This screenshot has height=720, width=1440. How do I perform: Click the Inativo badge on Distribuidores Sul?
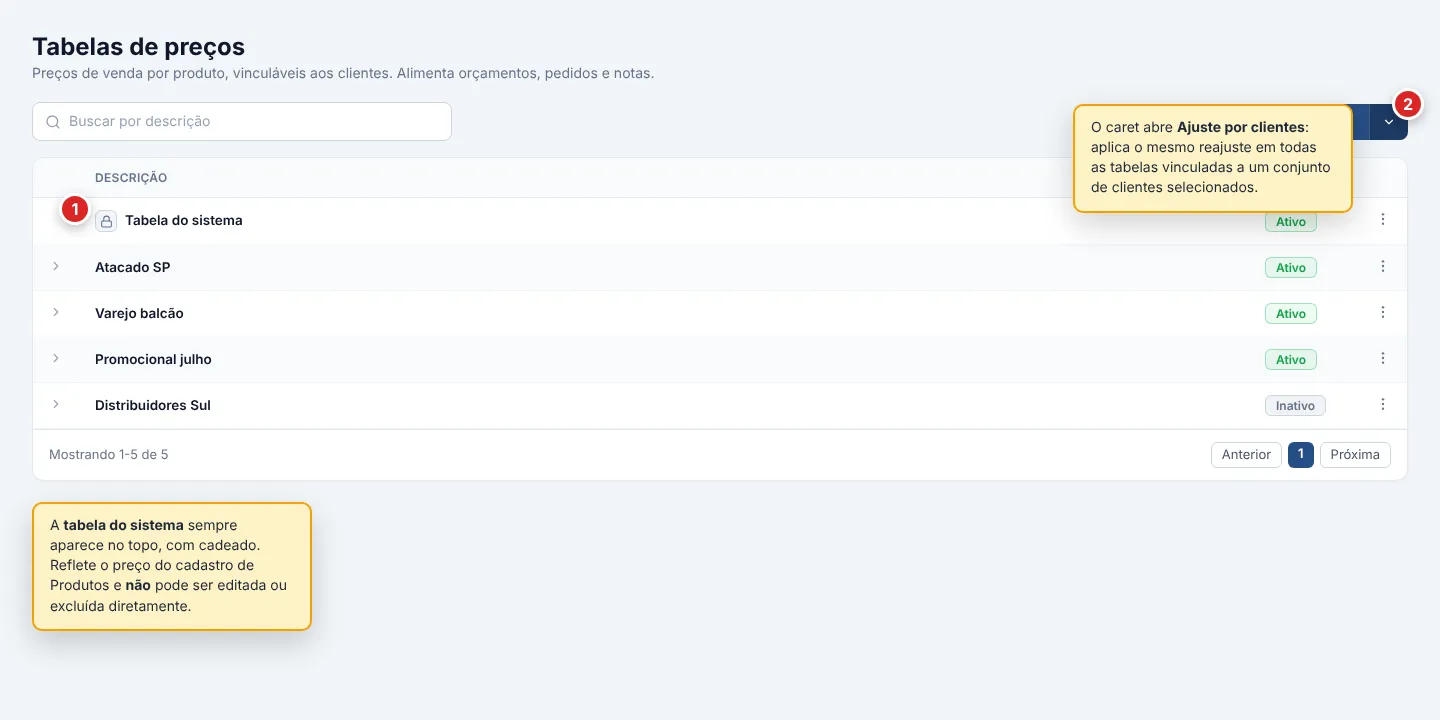click(x=1295, y=406)
